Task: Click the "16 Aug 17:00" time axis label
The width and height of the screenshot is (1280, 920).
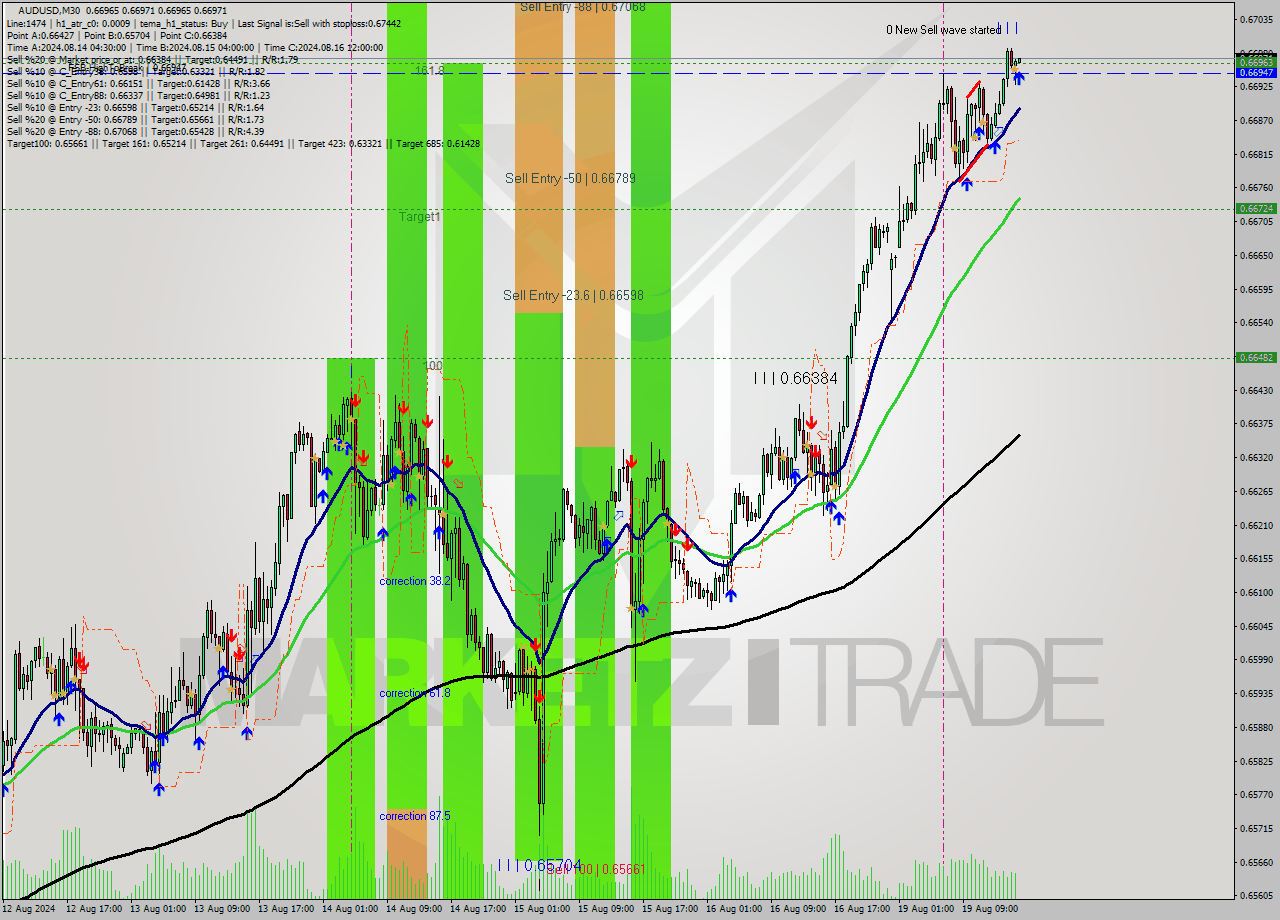Action: 862,909
